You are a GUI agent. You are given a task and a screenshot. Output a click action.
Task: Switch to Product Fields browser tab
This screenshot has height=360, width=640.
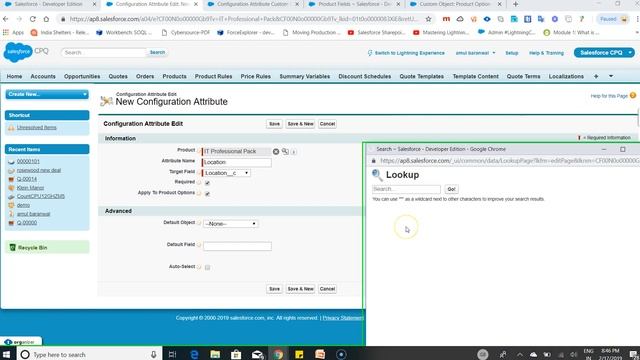(x=354, y=4)
